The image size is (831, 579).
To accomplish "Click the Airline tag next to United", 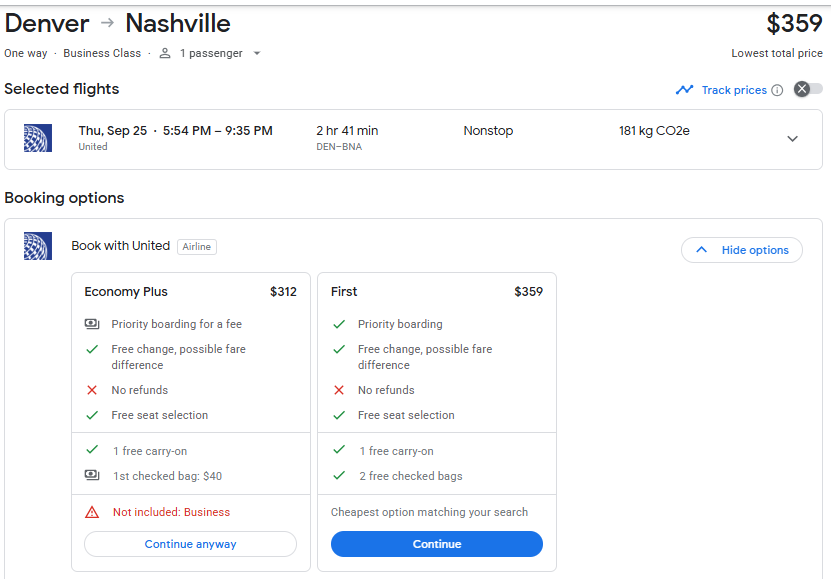I will [197, 246].
